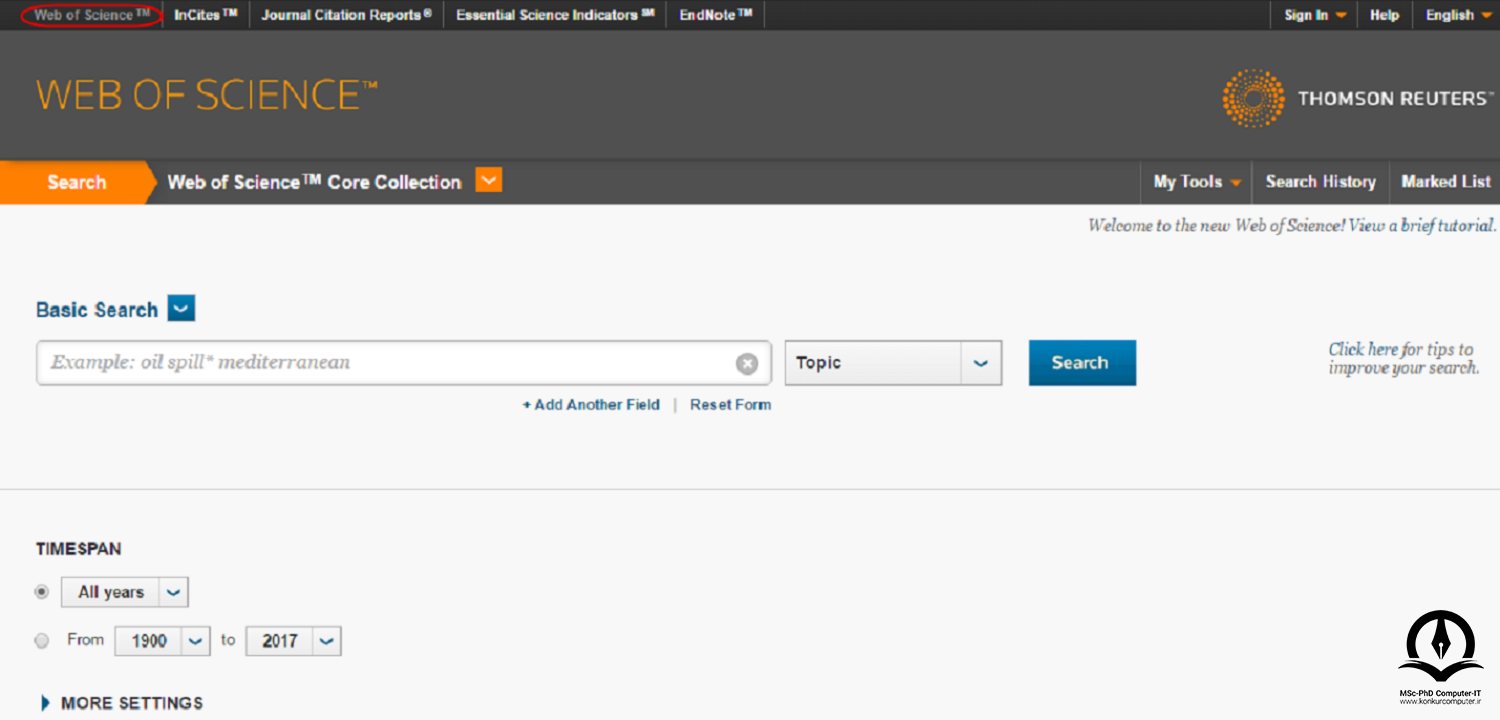Open the Marked List
1500x720 pixels.
[x=1446, y=182]
